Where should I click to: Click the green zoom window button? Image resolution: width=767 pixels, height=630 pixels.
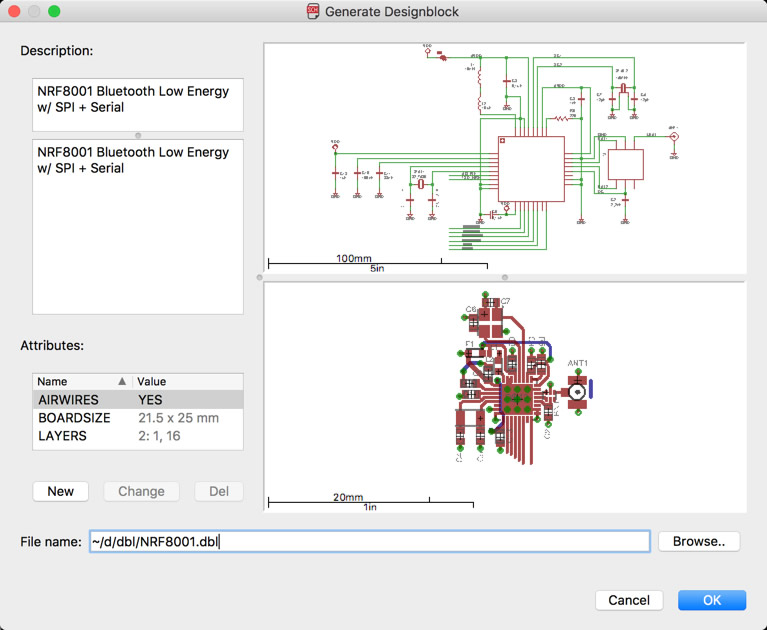click(54, 11)
